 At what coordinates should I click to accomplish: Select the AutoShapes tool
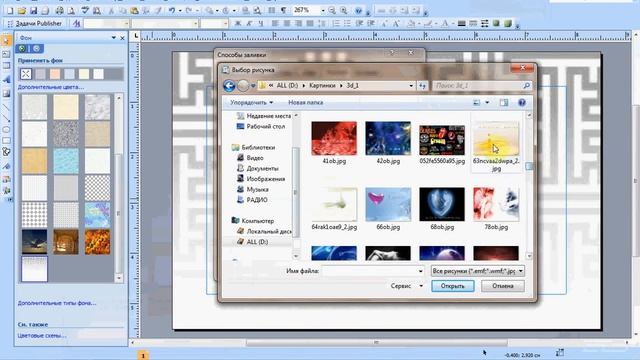(6, 152)
